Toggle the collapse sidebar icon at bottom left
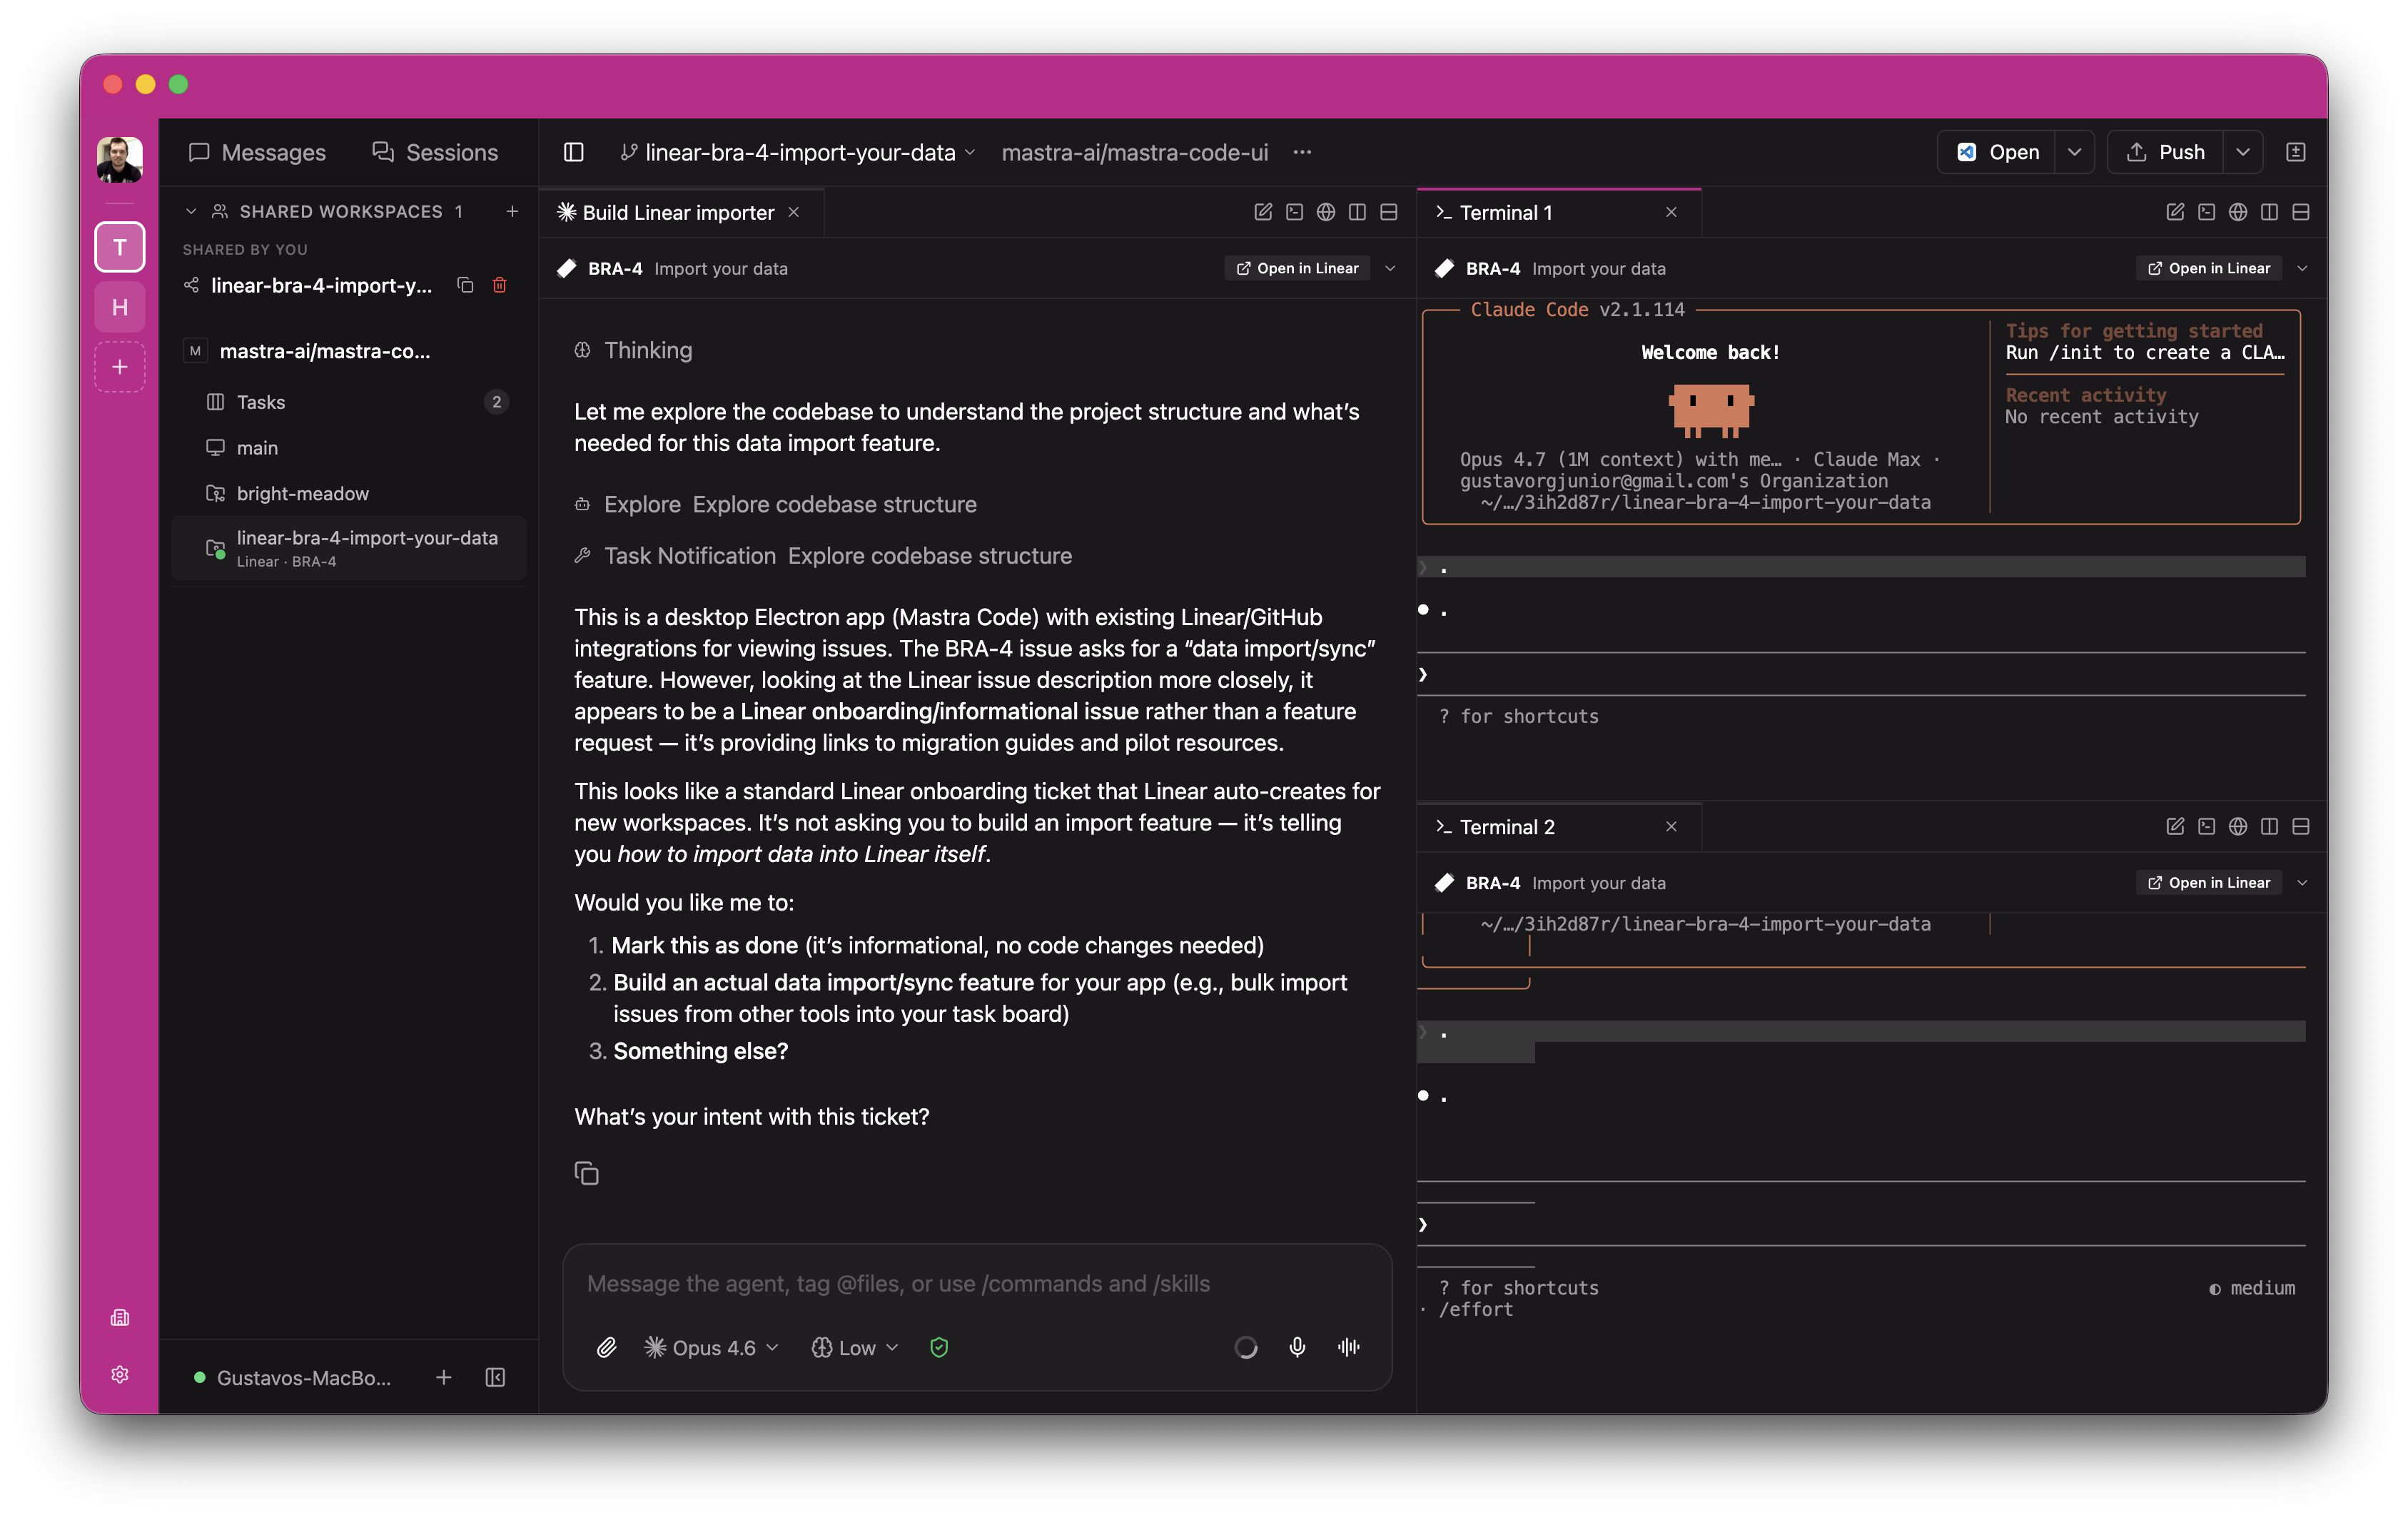 495,1377
